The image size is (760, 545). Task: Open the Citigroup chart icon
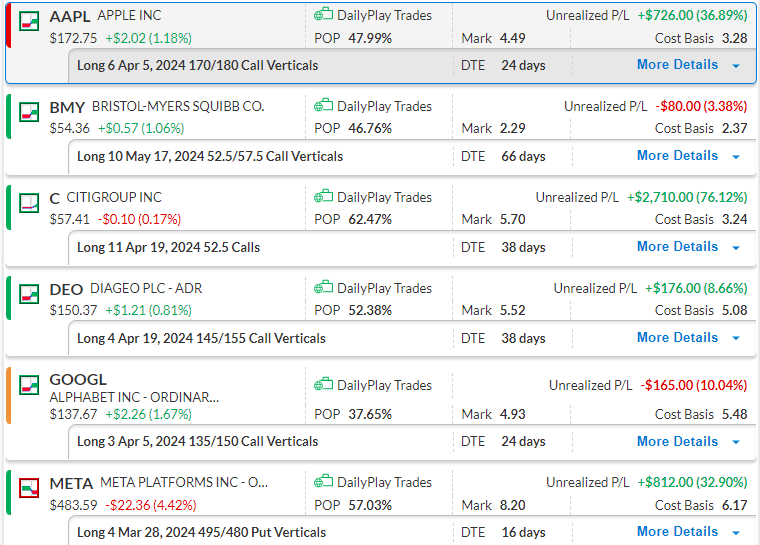[29, 203]
